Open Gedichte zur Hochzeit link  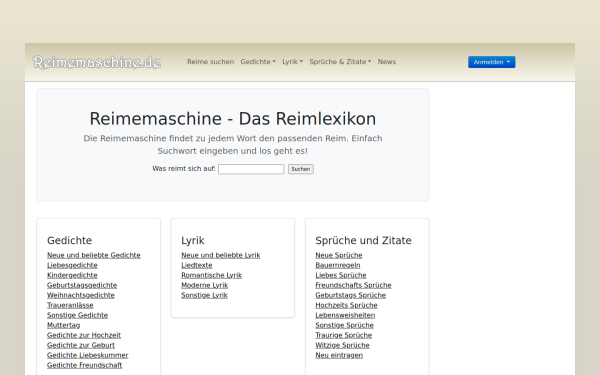[84, 335]
